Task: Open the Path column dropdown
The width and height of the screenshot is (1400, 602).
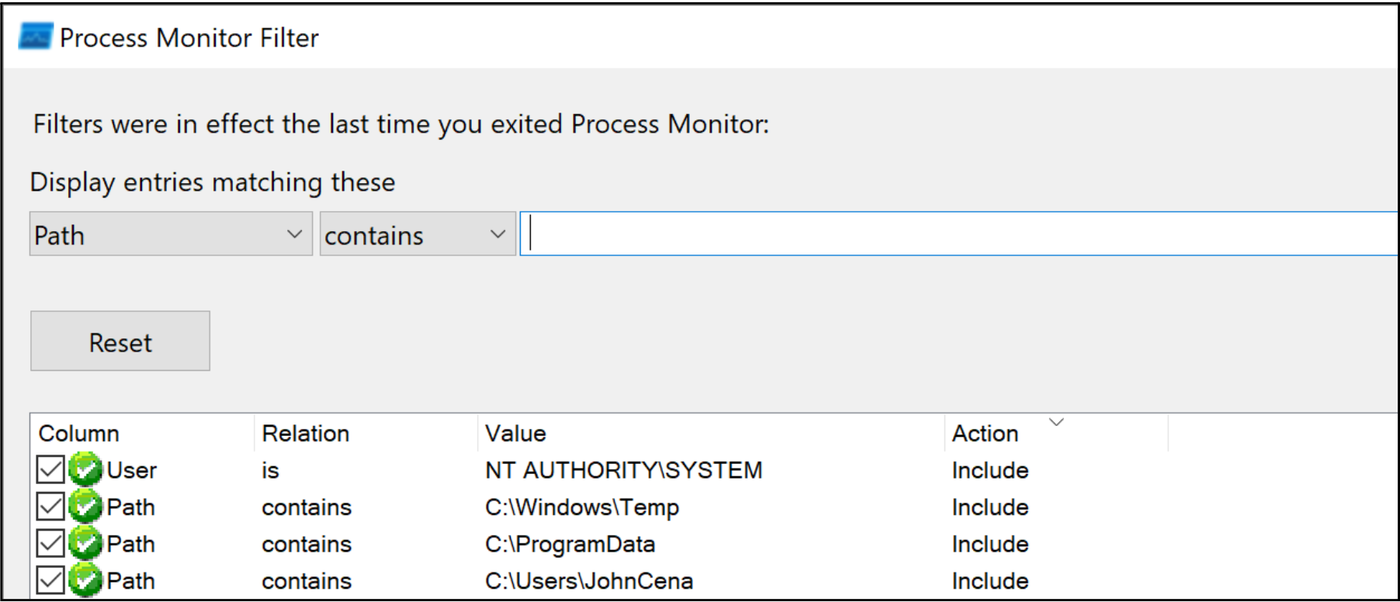Action: tap(171, 234)
